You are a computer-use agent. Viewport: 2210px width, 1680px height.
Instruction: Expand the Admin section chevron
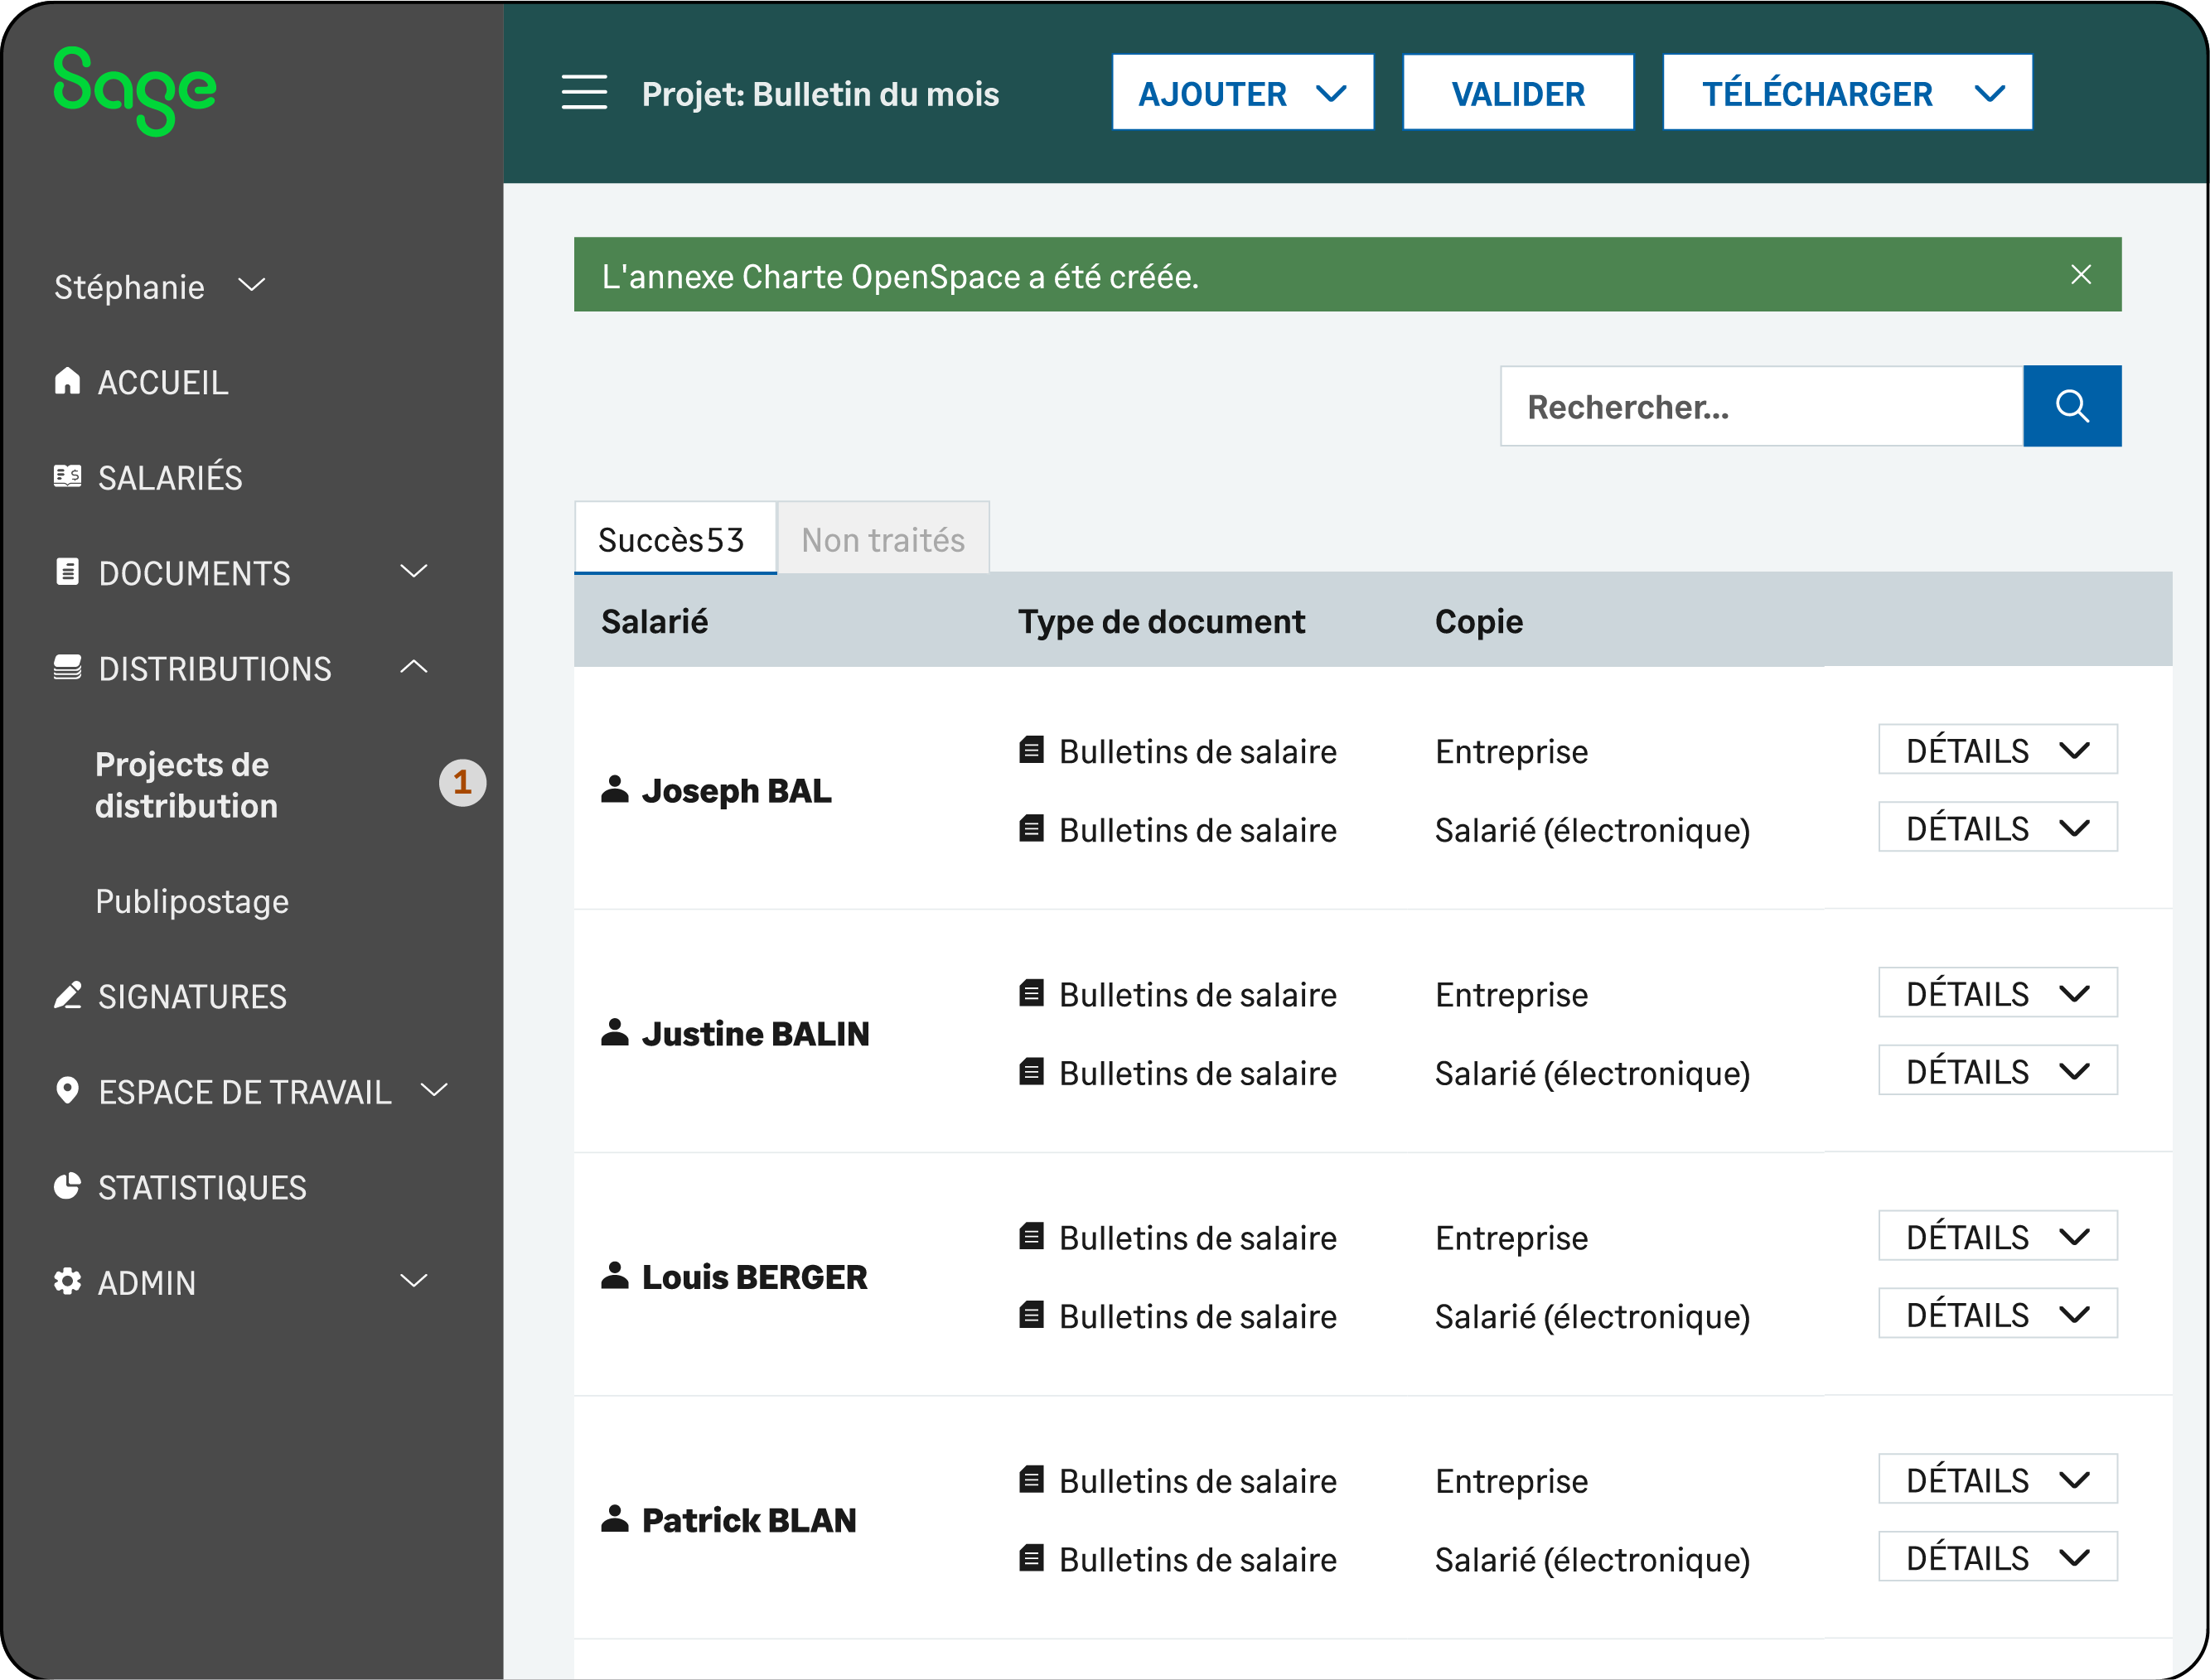tap(413, 1281)
